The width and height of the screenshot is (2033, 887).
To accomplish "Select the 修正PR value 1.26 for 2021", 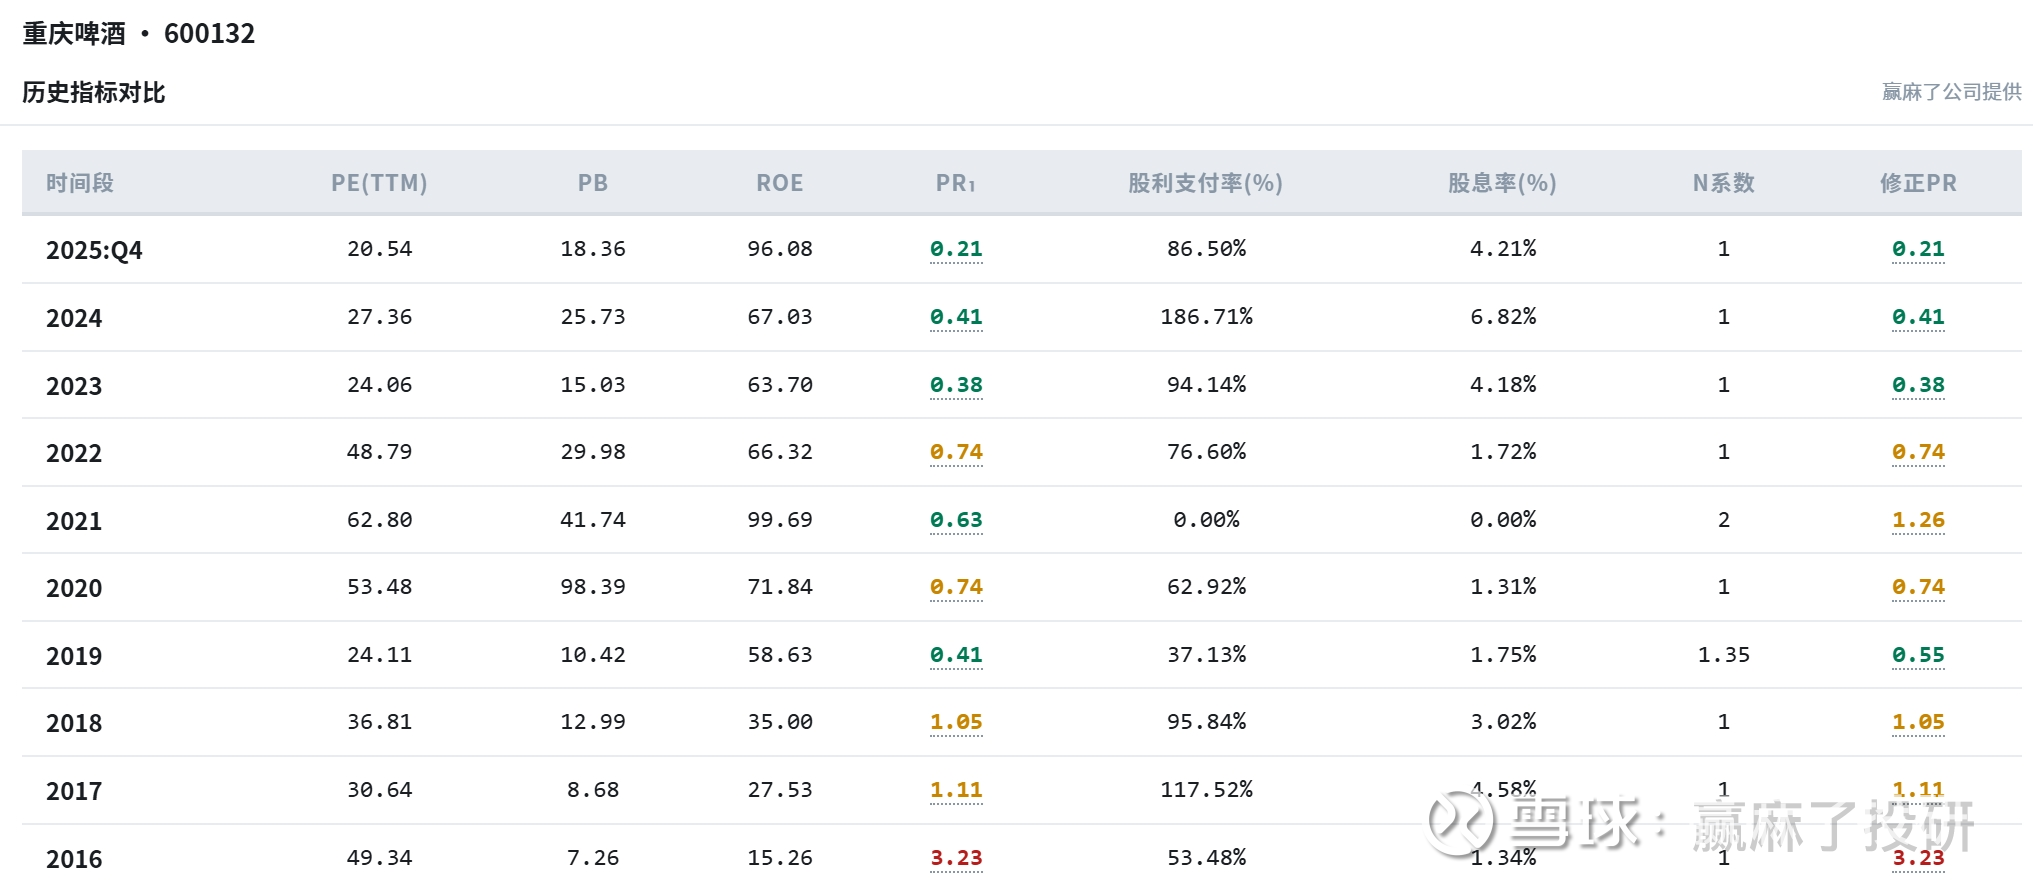I will click(1918, 520).
